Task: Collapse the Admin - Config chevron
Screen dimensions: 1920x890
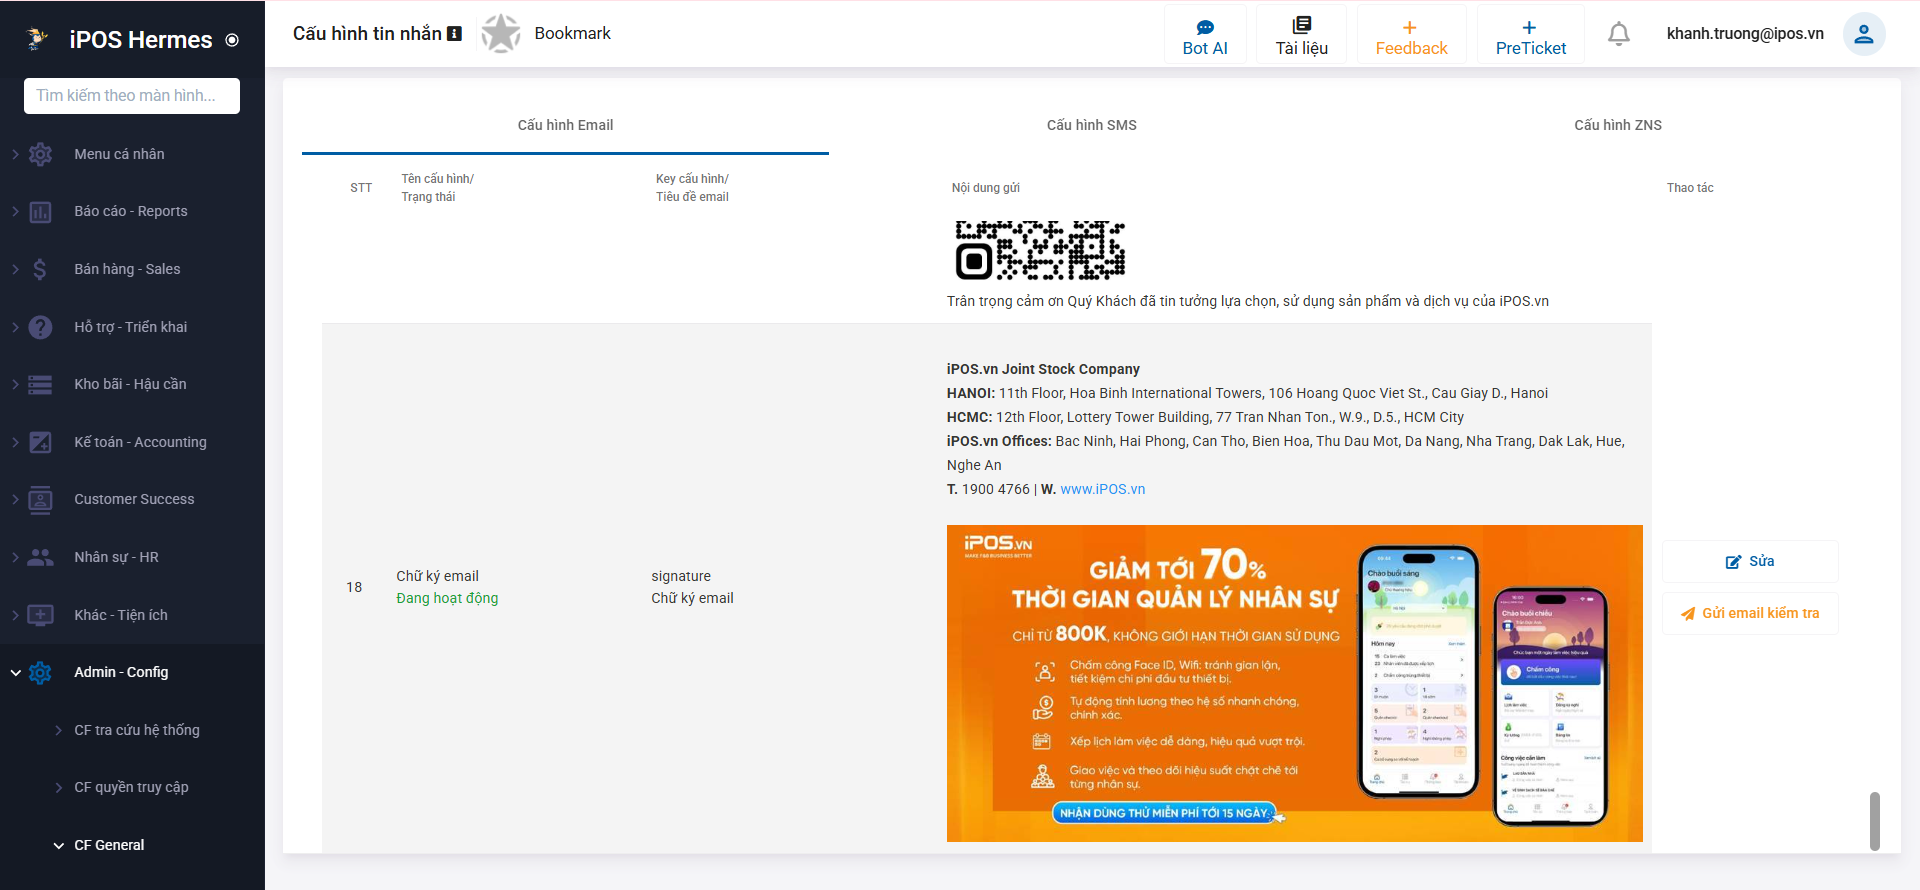Action: pos(15,673)
